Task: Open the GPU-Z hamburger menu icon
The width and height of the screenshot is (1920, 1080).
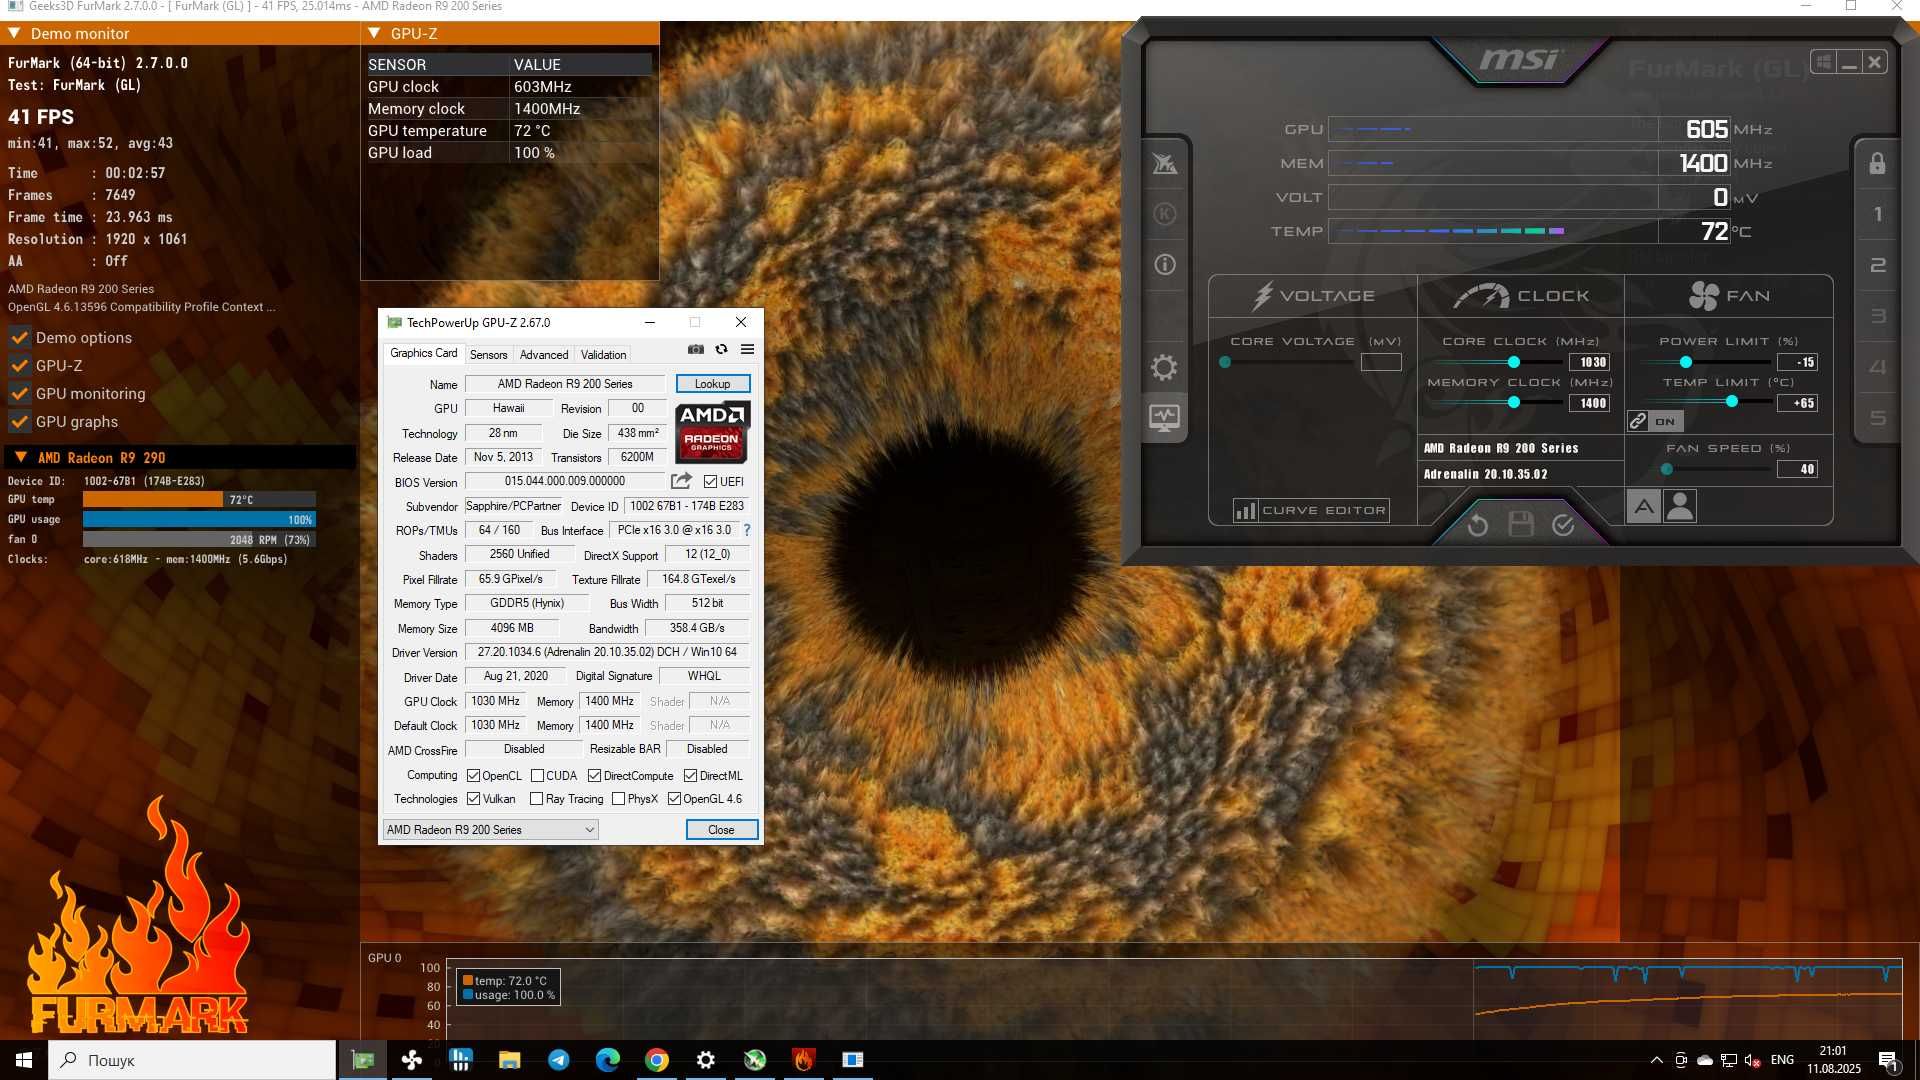Action: coord(747,349)
